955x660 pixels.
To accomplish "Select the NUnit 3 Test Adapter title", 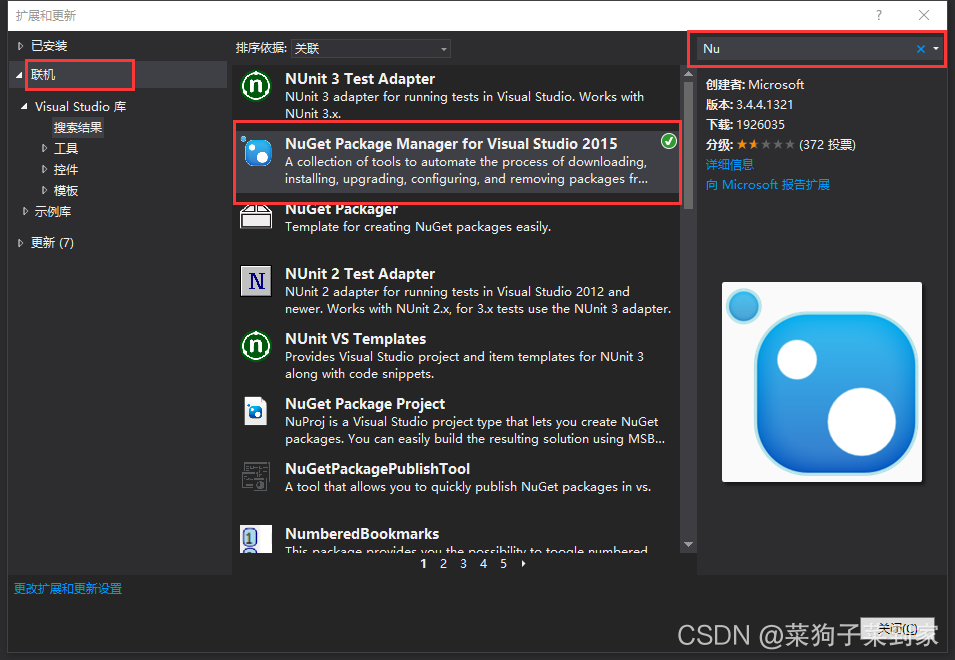I will (360, 79).
